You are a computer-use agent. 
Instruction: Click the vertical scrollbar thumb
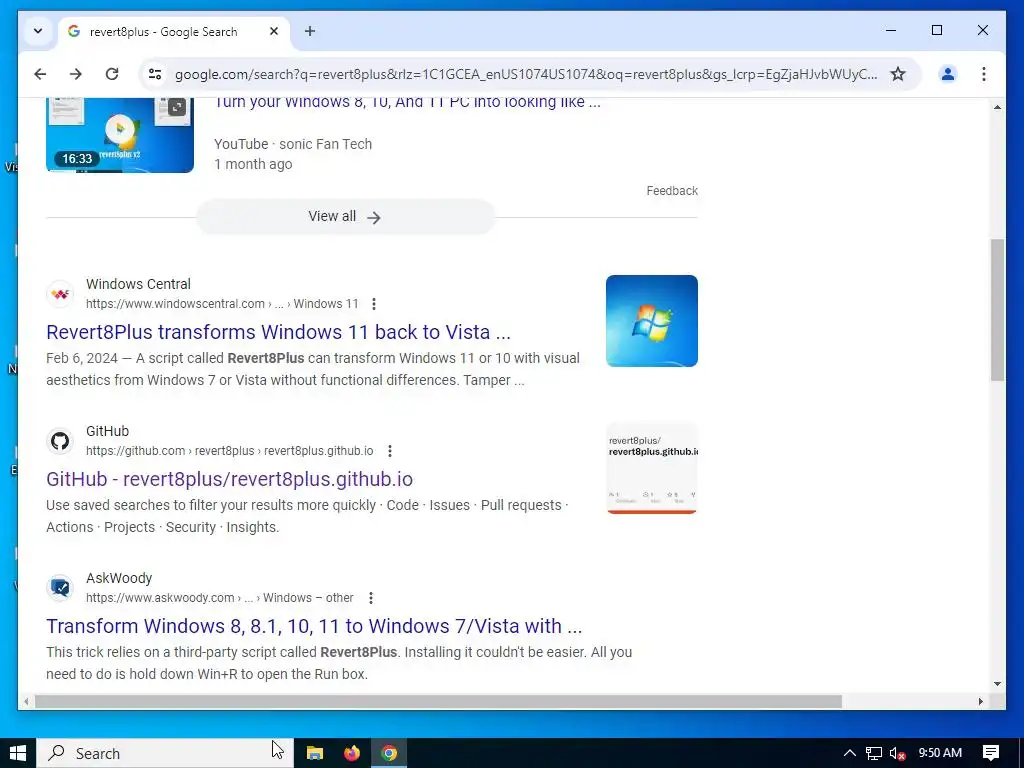[997, 310]
